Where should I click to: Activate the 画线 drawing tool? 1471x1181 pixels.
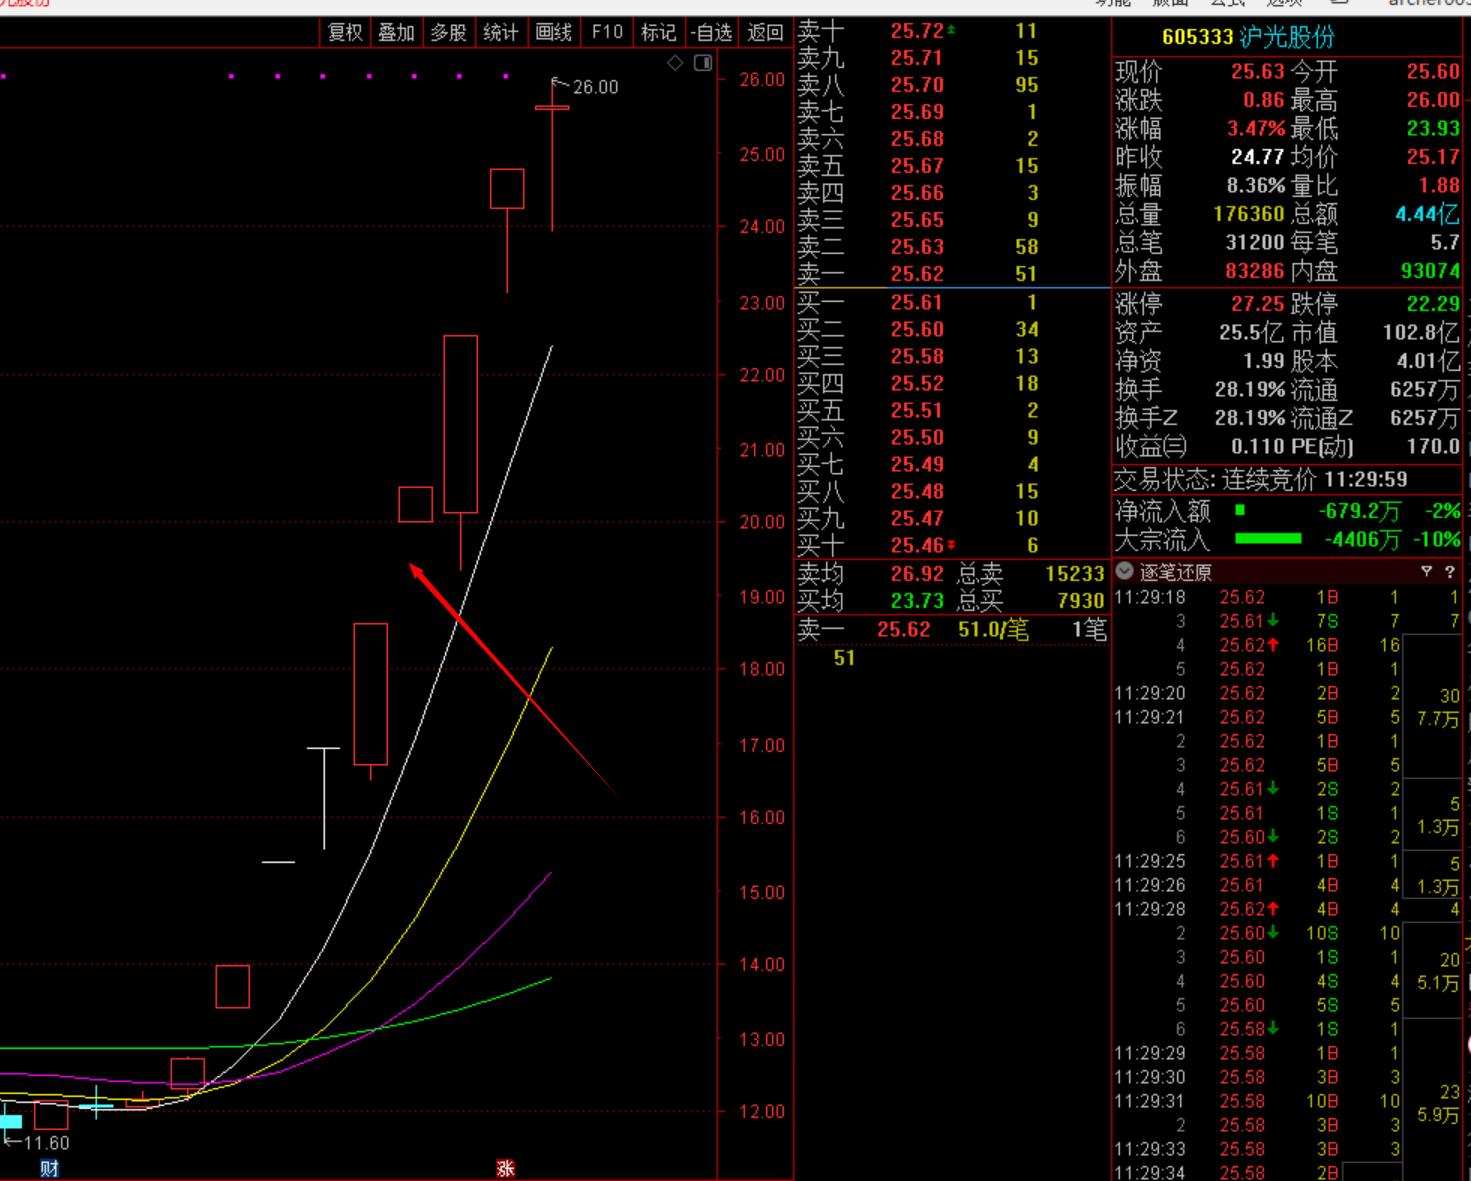click(553, 32)
